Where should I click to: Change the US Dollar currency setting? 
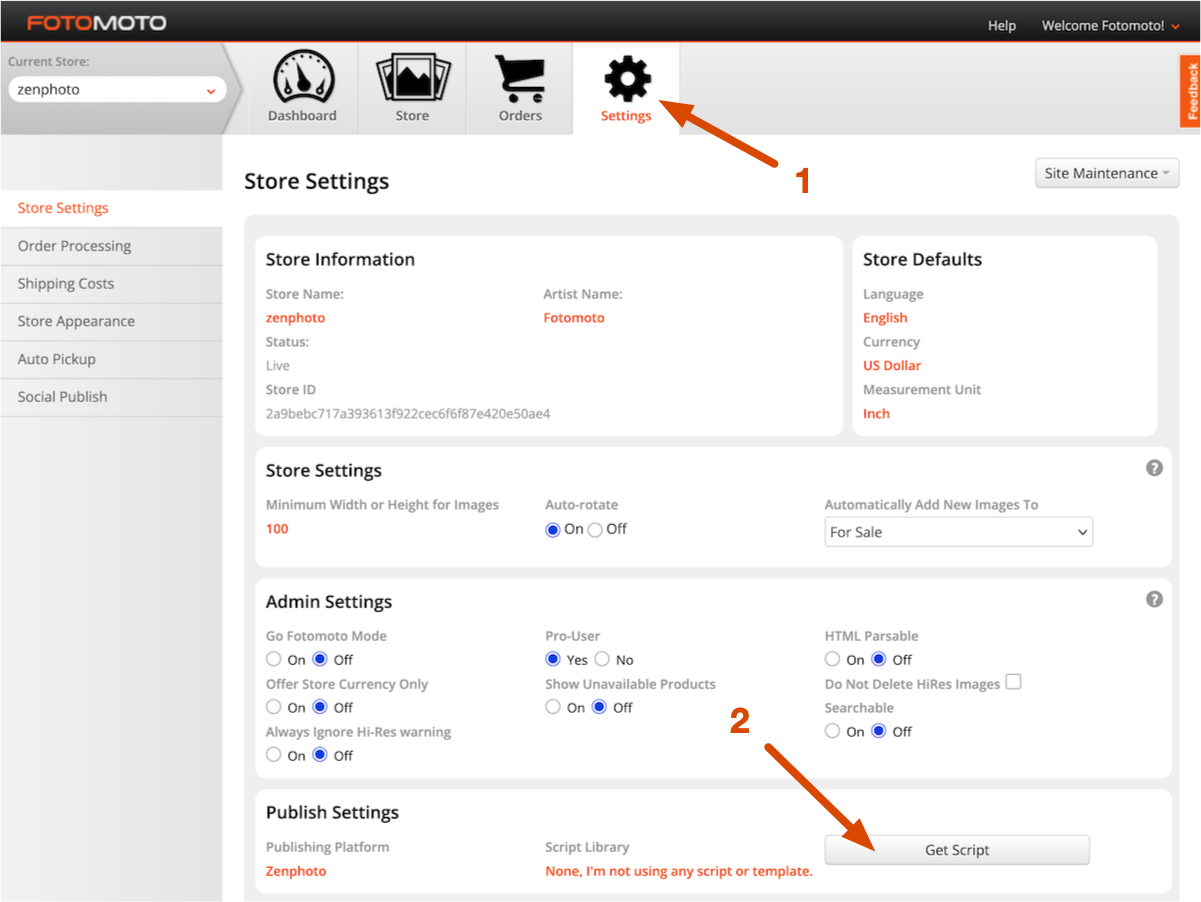[x=892, y=366]
